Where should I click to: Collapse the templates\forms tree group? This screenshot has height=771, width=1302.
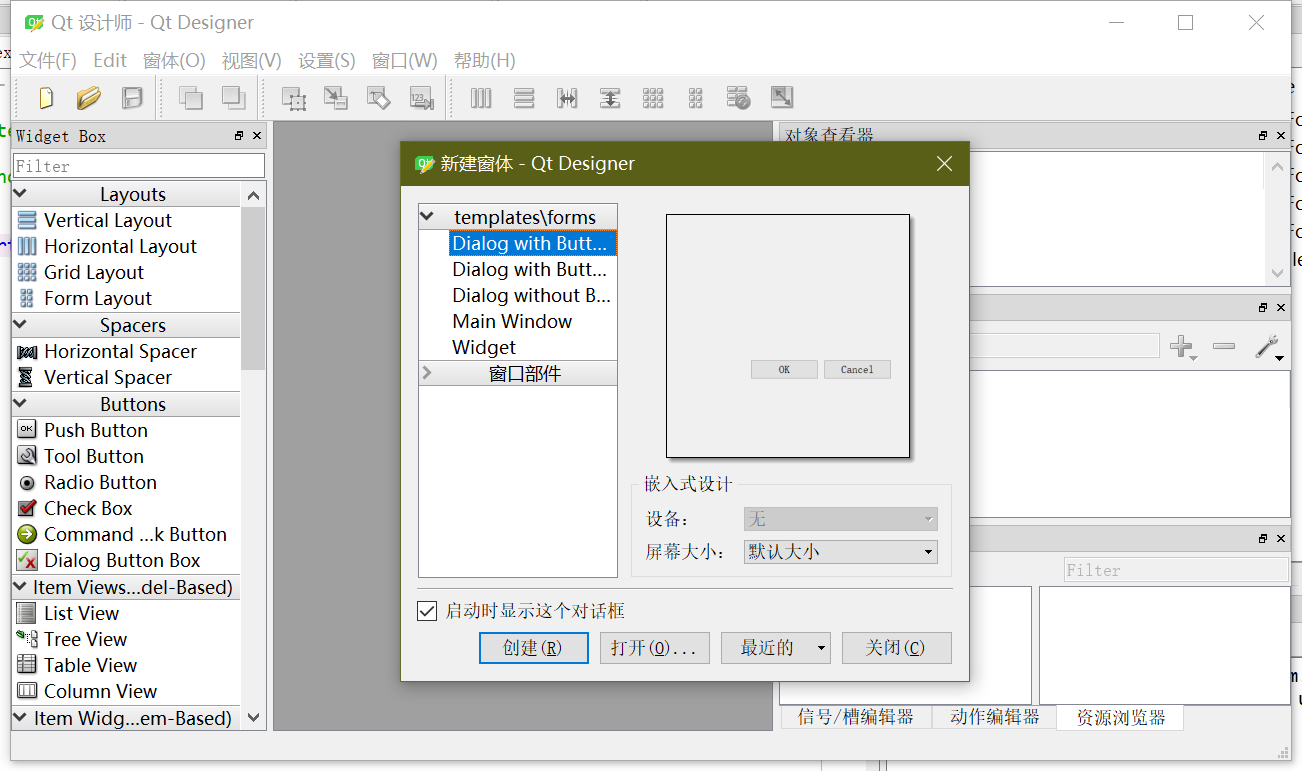[427, 217]
